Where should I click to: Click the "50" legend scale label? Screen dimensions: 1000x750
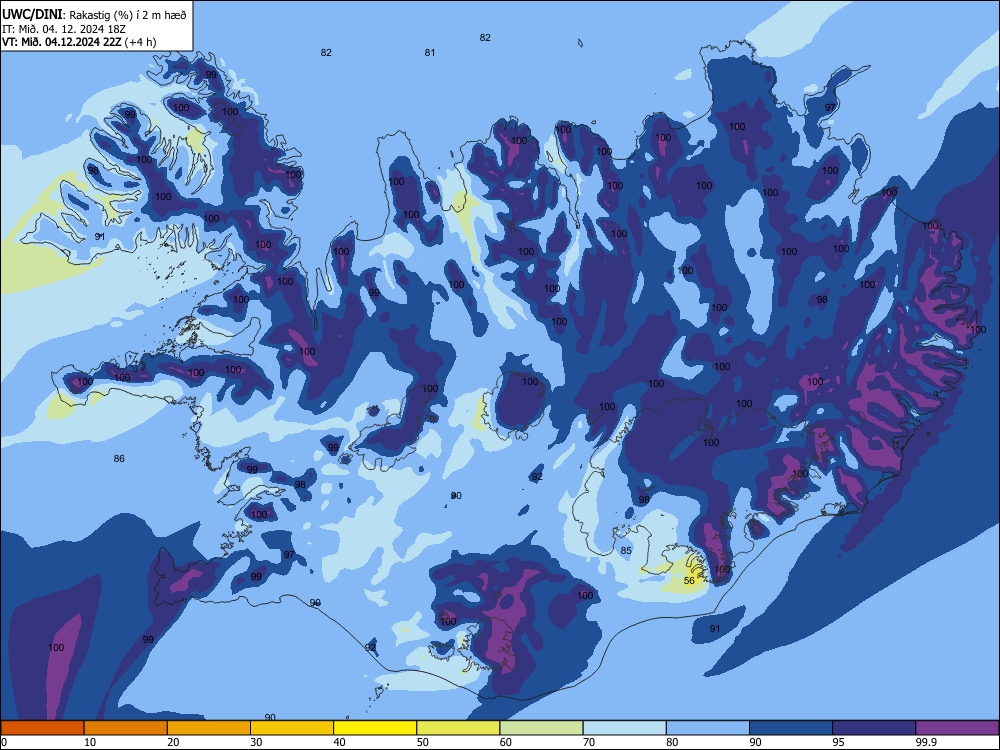tap(423, 742)
